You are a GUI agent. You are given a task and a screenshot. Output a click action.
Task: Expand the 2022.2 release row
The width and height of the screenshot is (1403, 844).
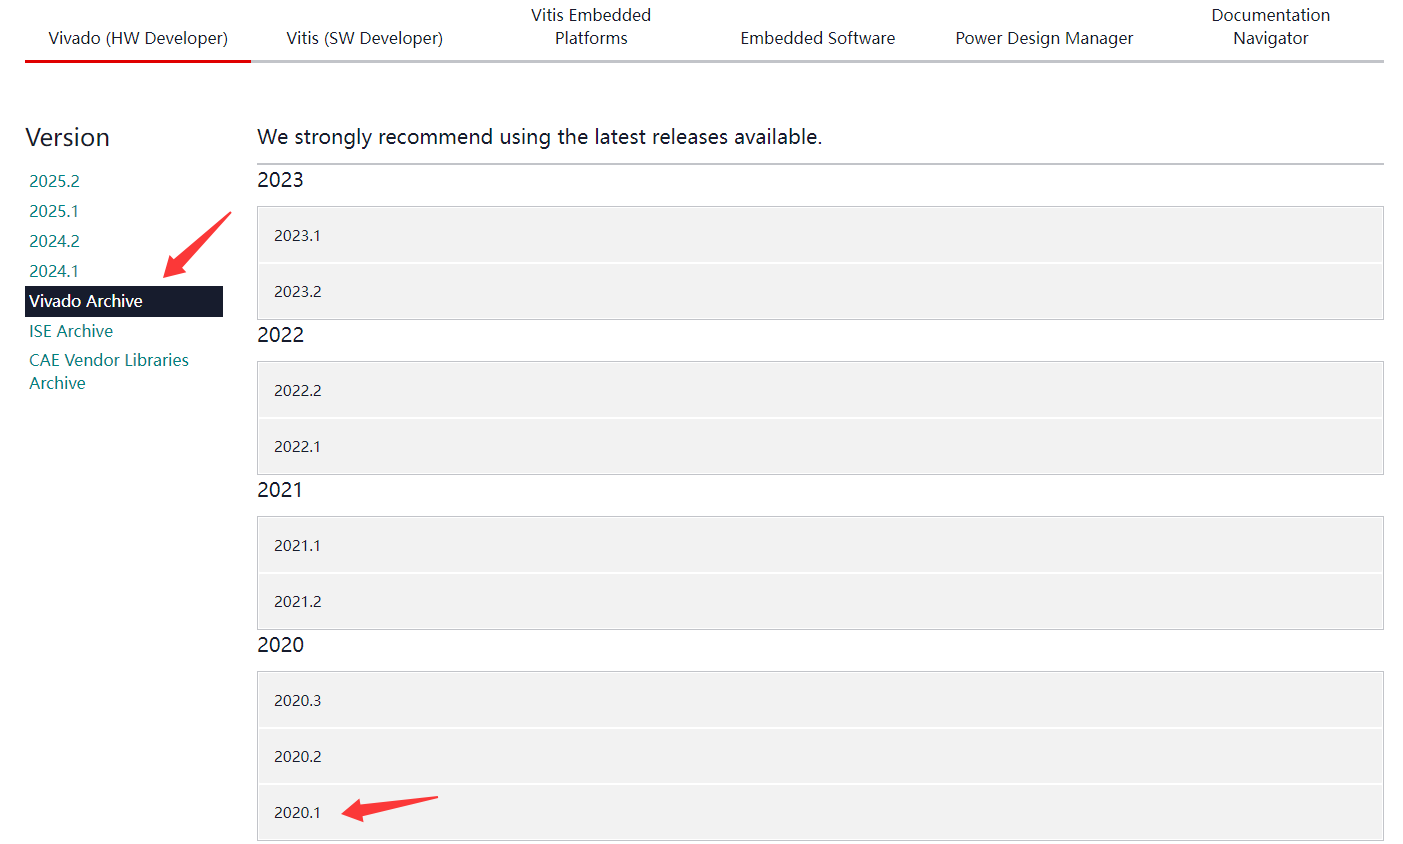820,390
